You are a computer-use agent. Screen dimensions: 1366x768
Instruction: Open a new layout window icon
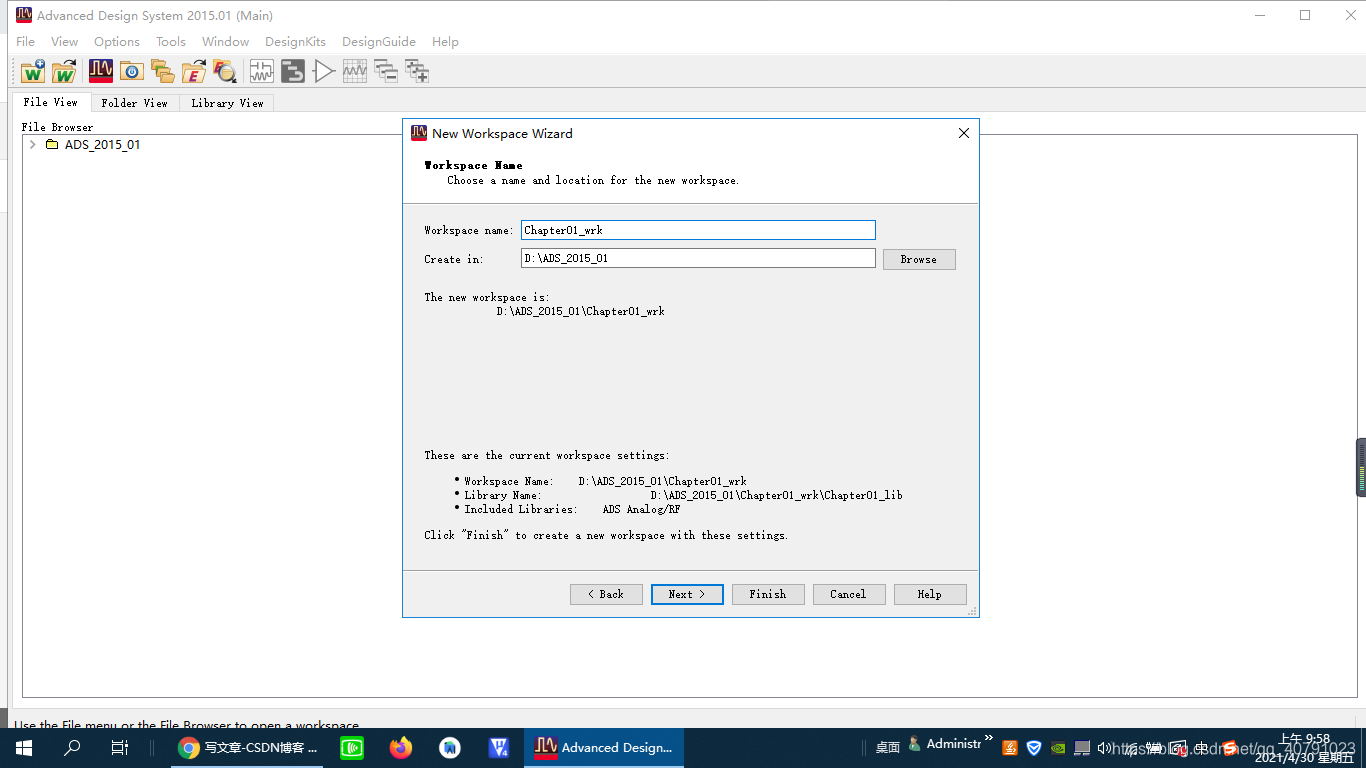click(292, 71)
